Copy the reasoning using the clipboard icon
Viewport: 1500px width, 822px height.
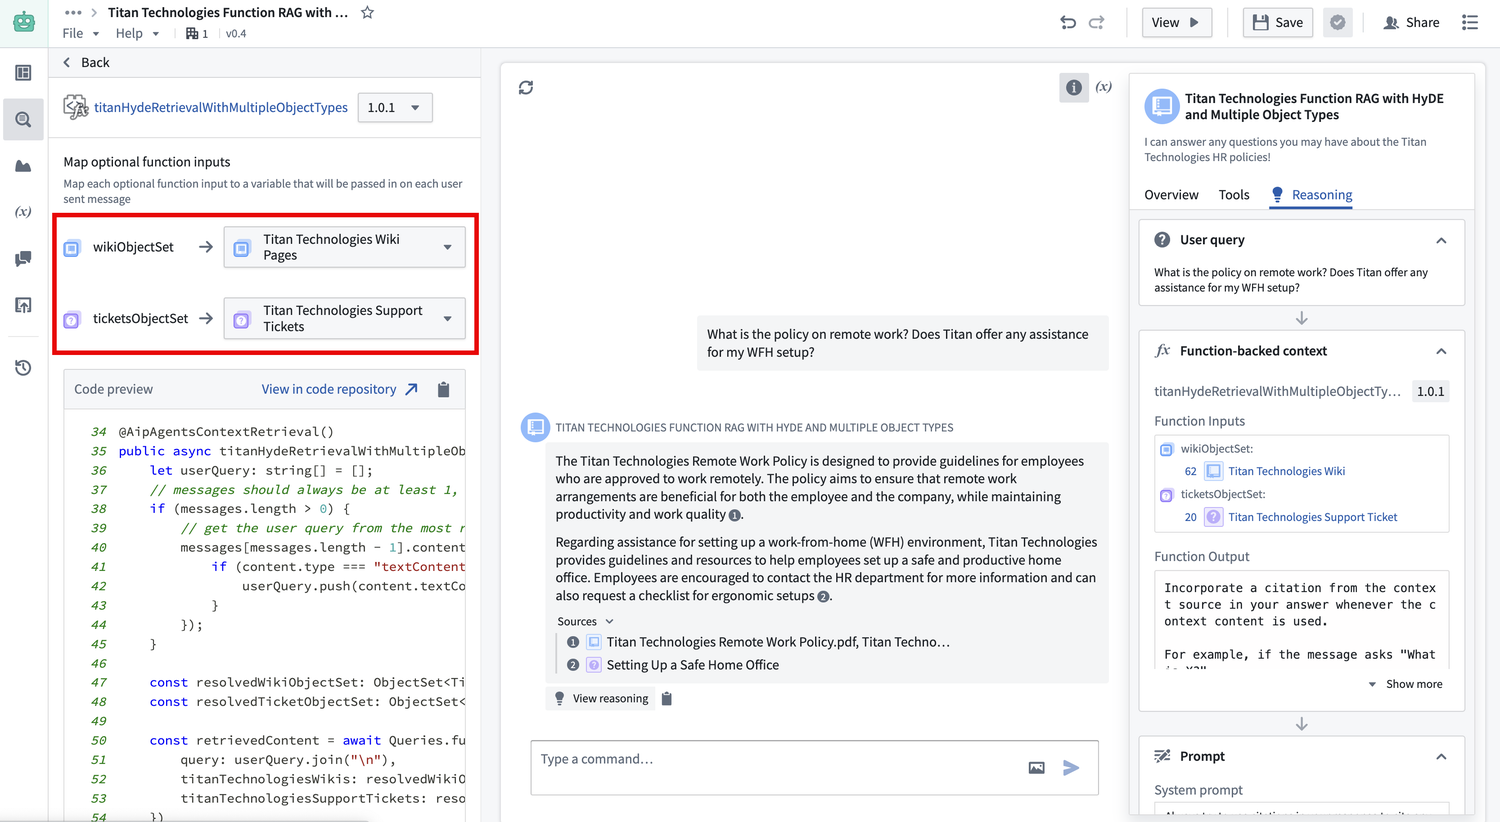tap(665, 698)
